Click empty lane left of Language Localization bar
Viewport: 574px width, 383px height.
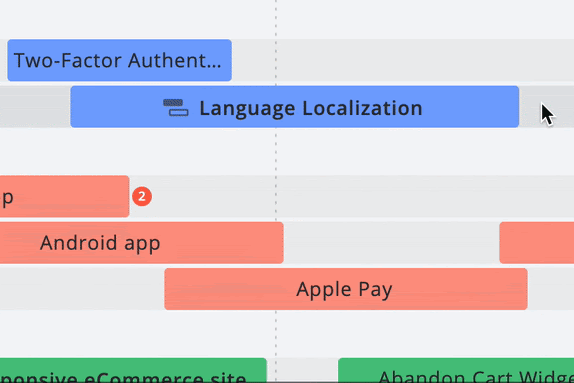pyautogui.click(x=35, y=107)
